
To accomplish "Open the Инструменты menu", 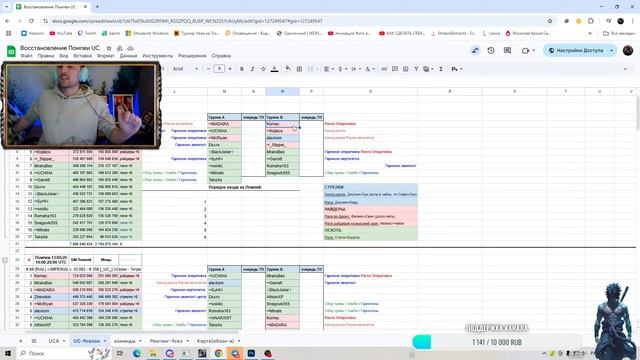I will click(x=158, y=56).
